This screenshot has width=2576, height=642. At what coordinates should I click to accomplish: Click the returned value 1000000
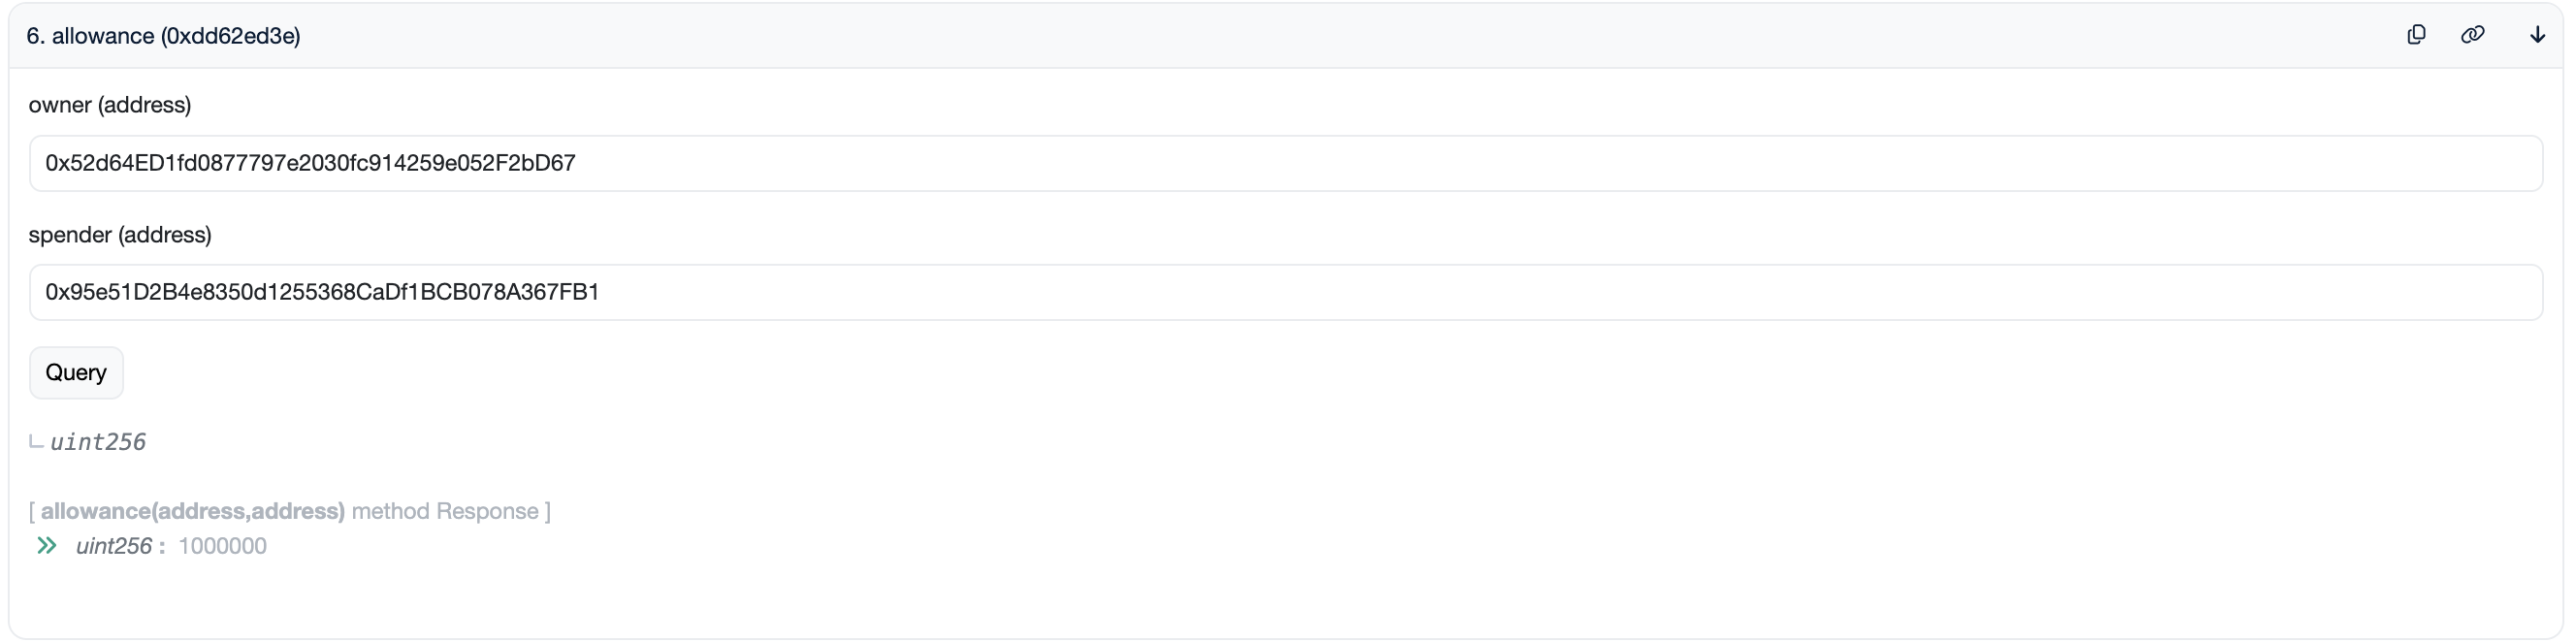(222, 546)
